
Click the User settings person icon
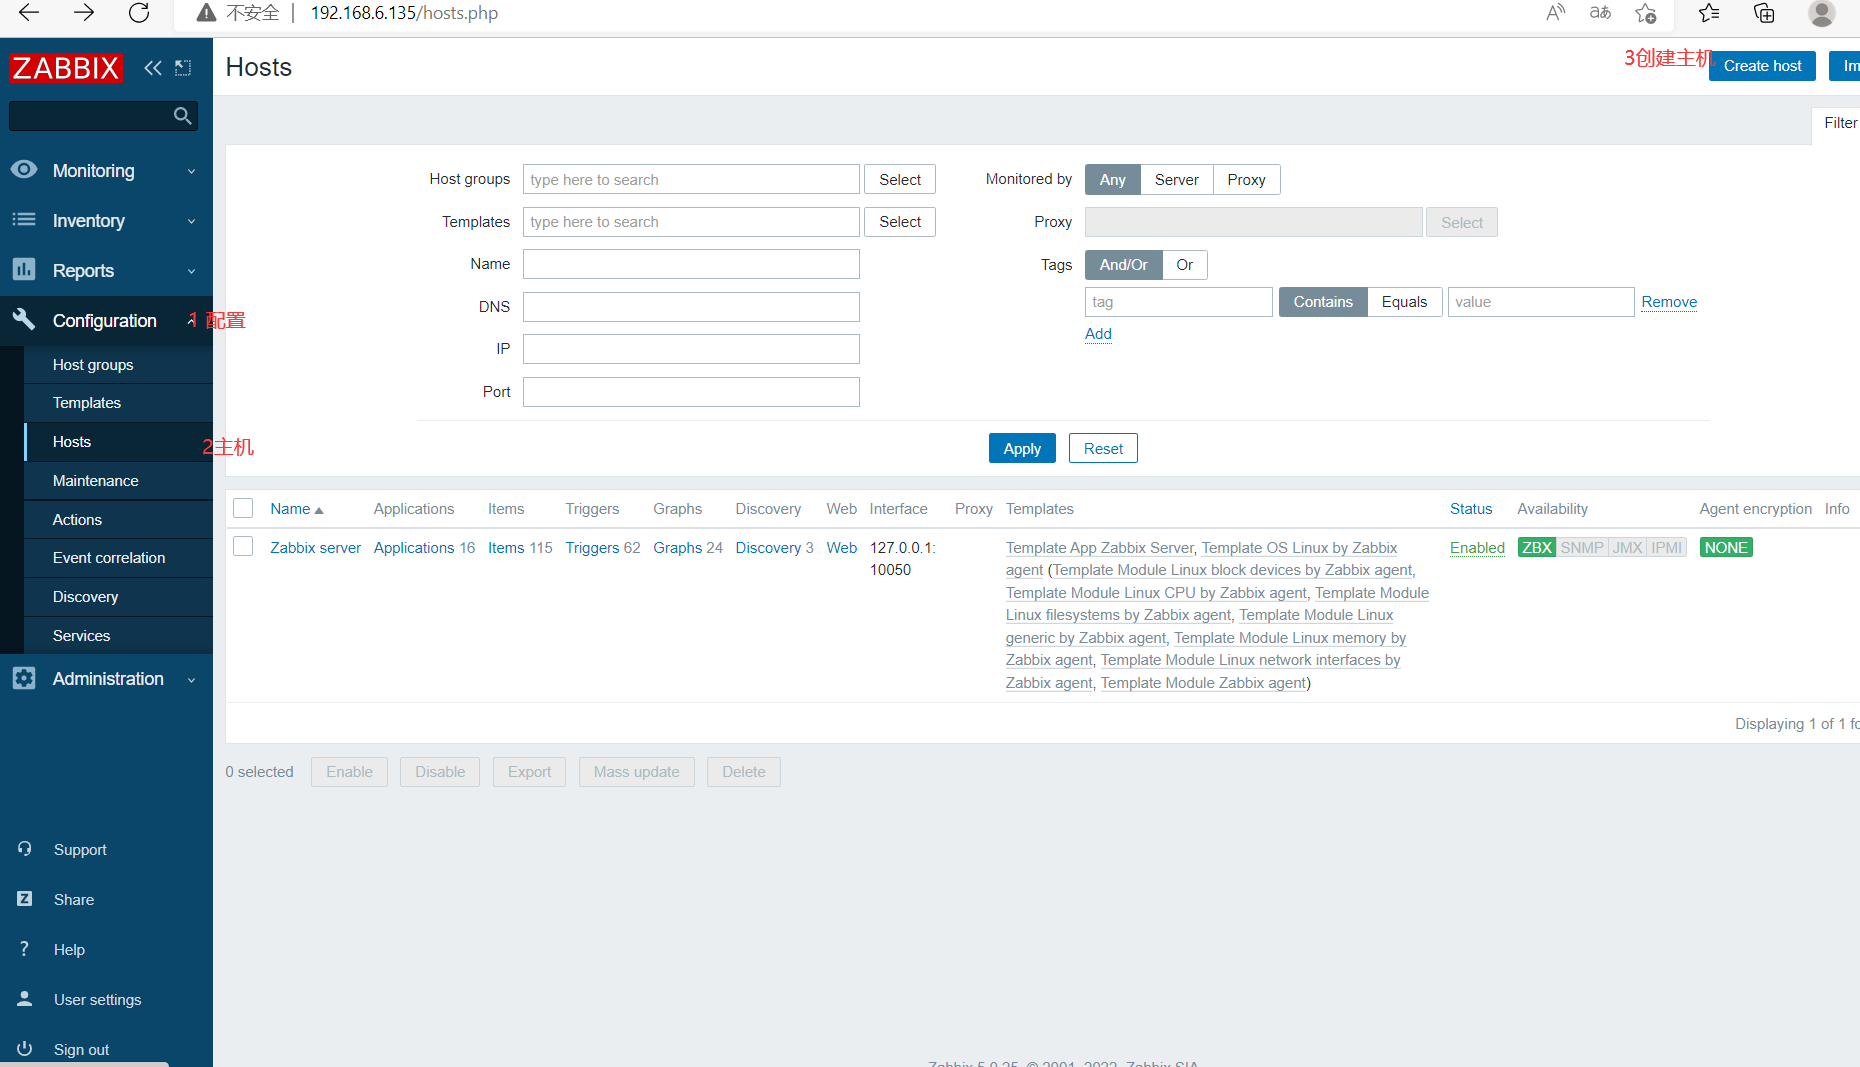[25, 999]
